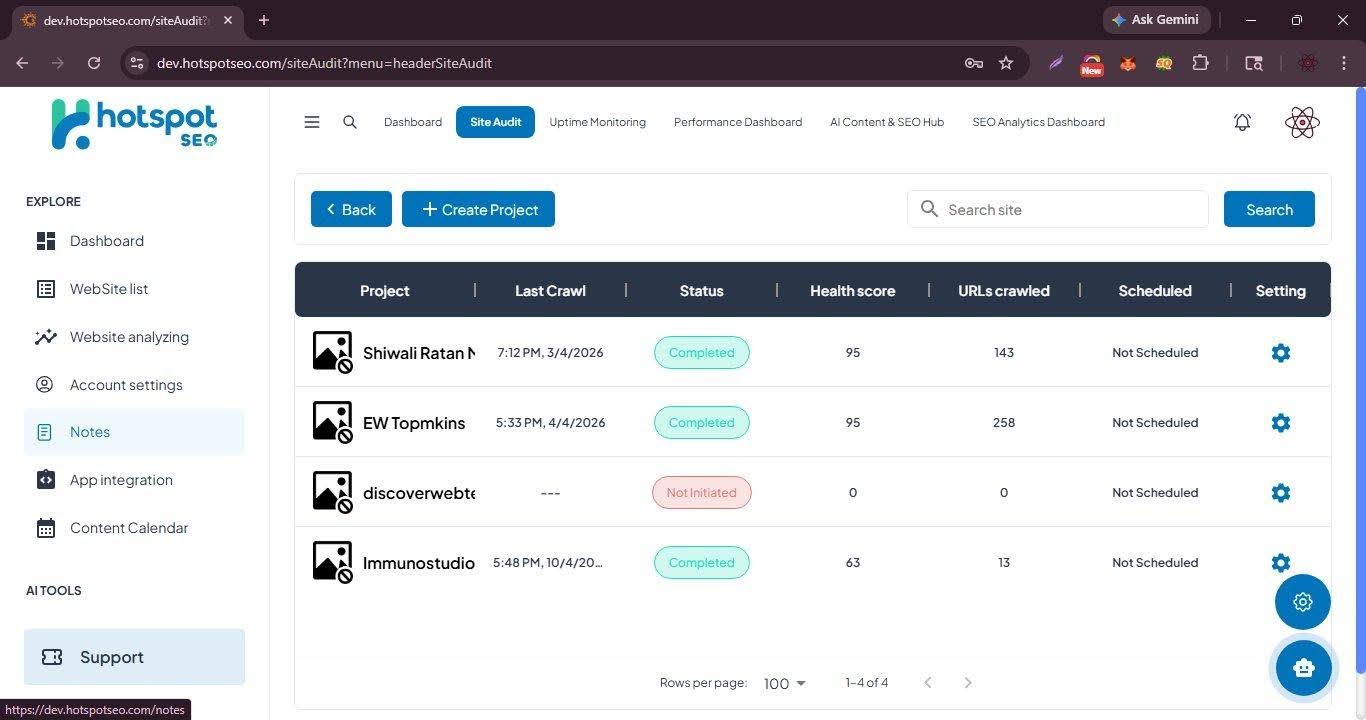1366x720 pixels.
Task: Open settings gear for Immunostudio row
Action: (x=1281, y=562)
